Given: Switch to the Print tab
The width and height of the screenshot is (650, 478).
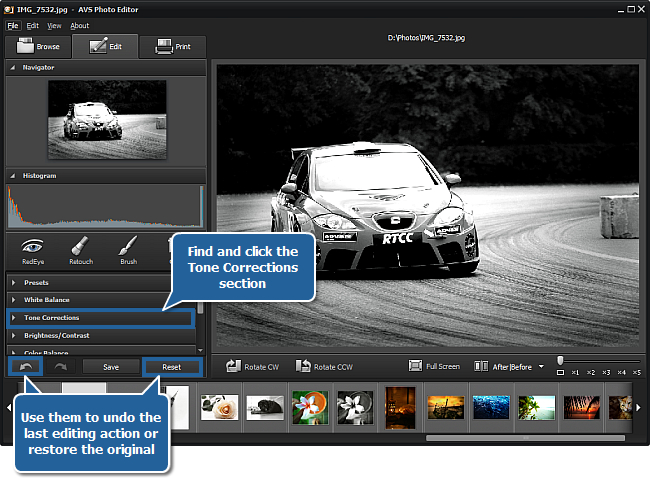Looking at the screenshot, I should coord(173,46).
